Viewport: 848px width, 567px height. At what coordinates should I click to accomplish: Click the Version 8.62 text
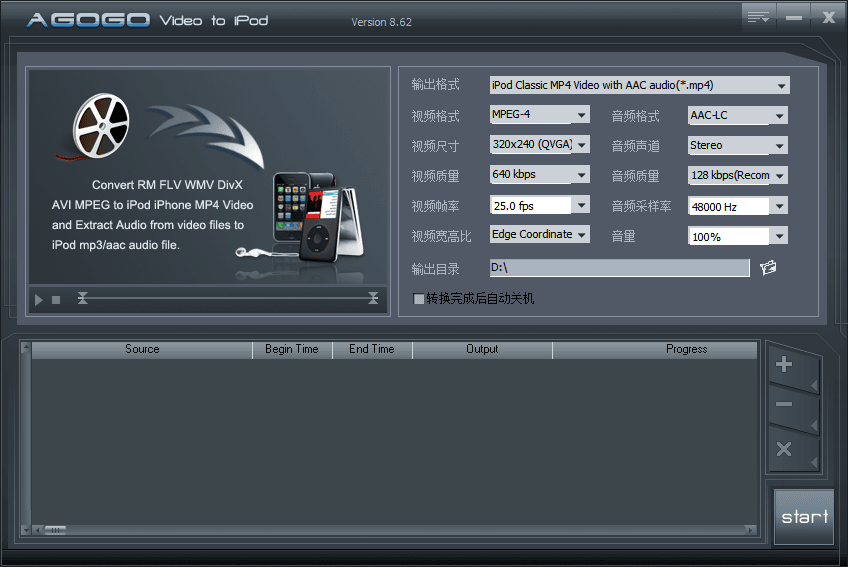pos(381,22)
